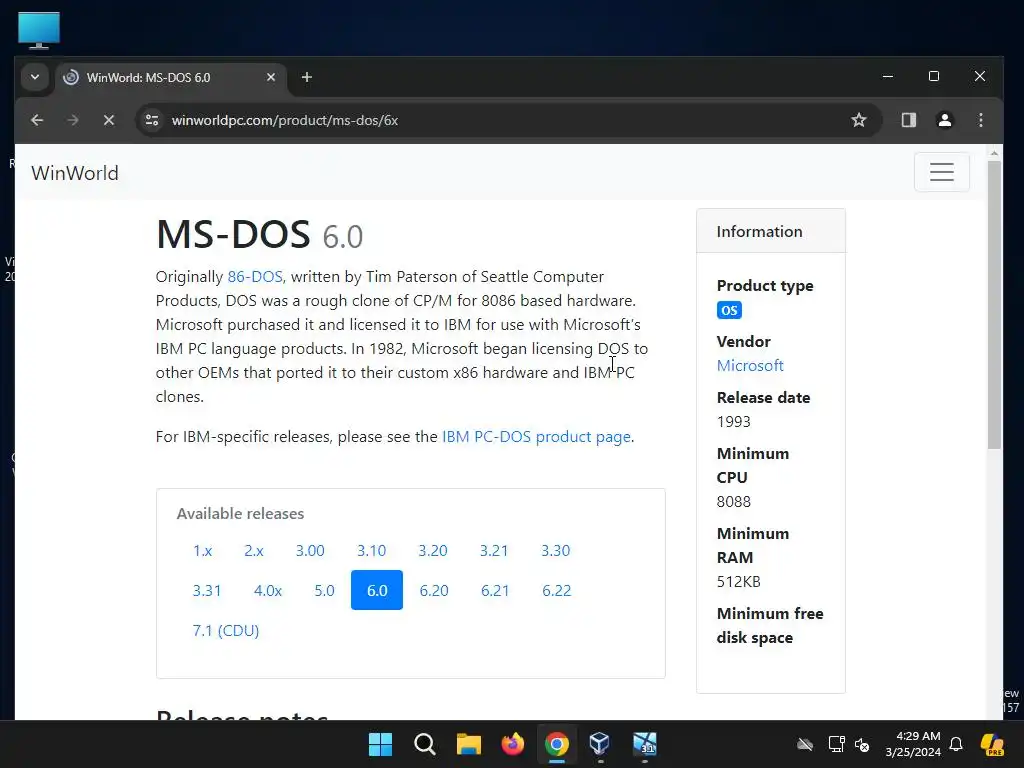Open File Explorer from taskbar
Image resolution: width=1024 pixels, height=768 pixels.
pos(468,744)
